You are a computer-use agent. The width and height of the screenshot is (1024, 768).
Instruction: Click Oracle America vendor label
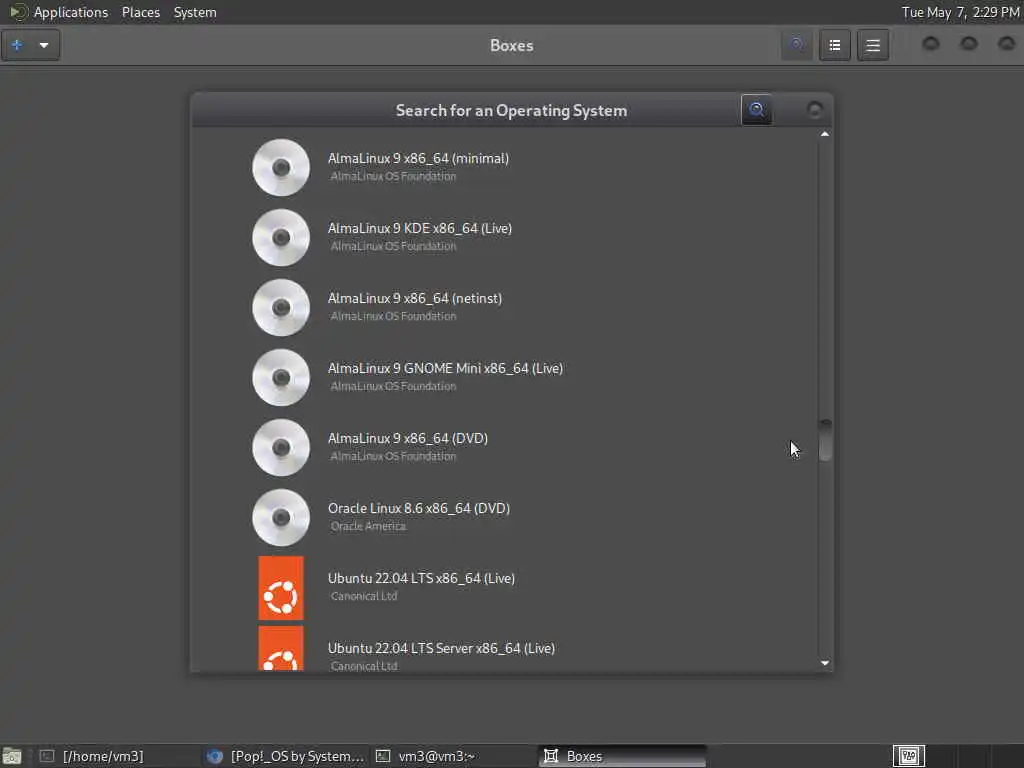click(368, 526)
